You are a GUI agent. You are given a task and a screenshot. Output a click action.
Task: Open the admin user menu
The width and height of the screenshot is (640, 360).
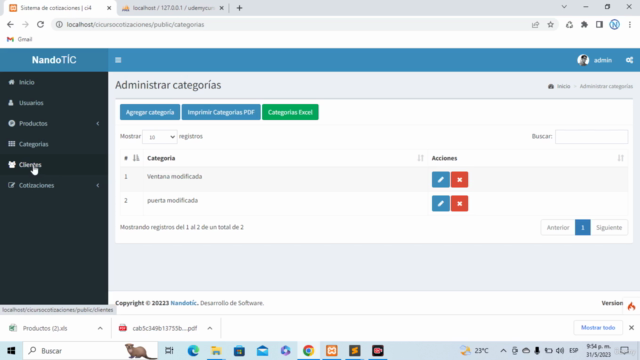click(x=595, y=60)
